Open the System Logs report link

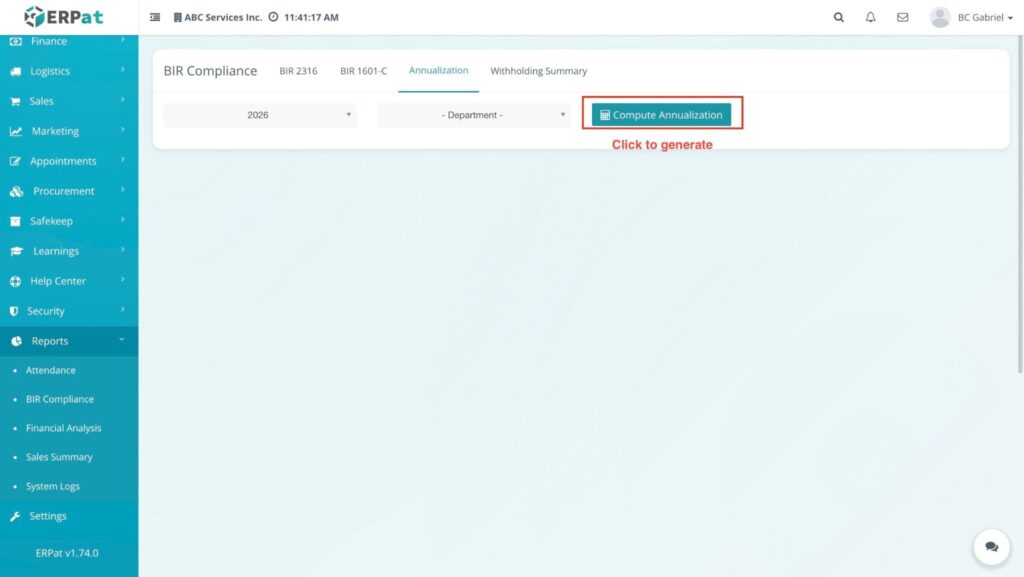coord(53,486)
